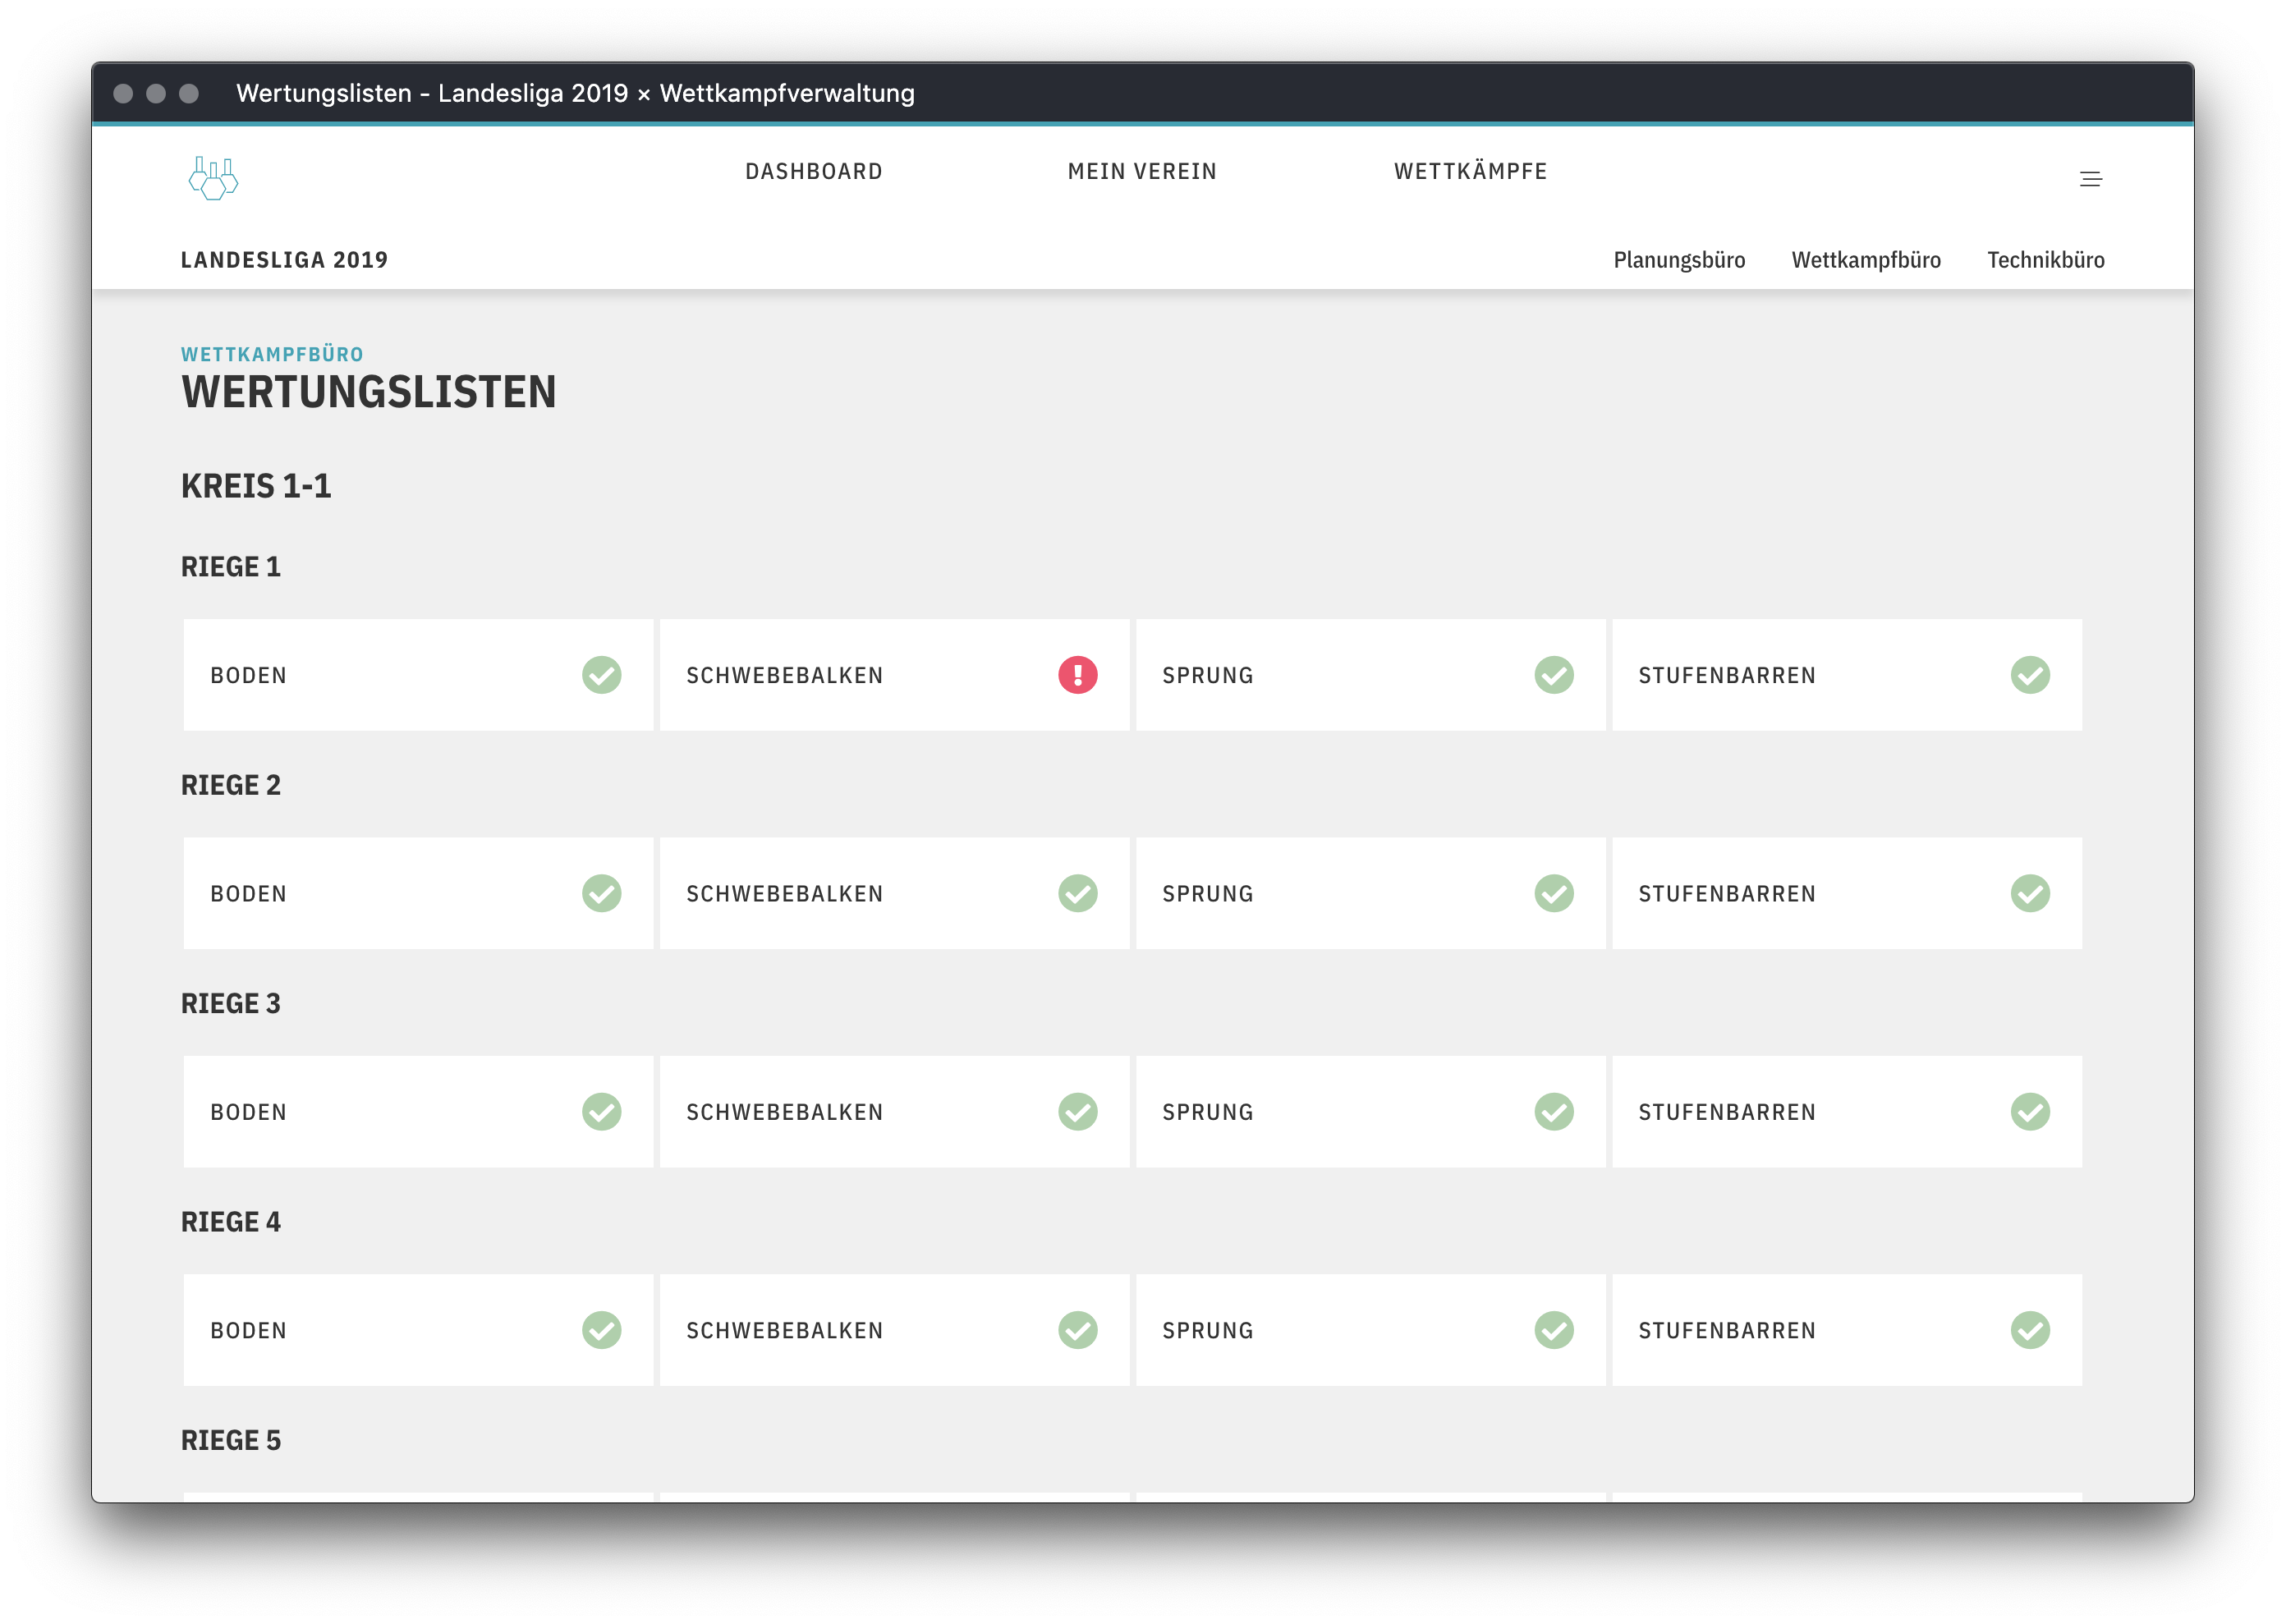
Task: Click the green checkmark on Riege 4 Schwebebalken
Action: pos(1077,1330)
